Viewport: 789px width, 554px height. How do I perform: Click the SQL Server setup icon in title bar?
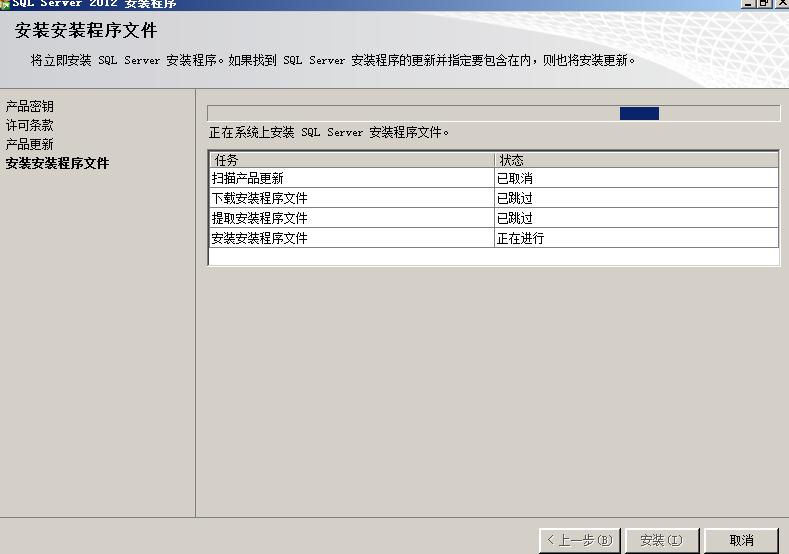pyautogui.click(x=5, y=3)
